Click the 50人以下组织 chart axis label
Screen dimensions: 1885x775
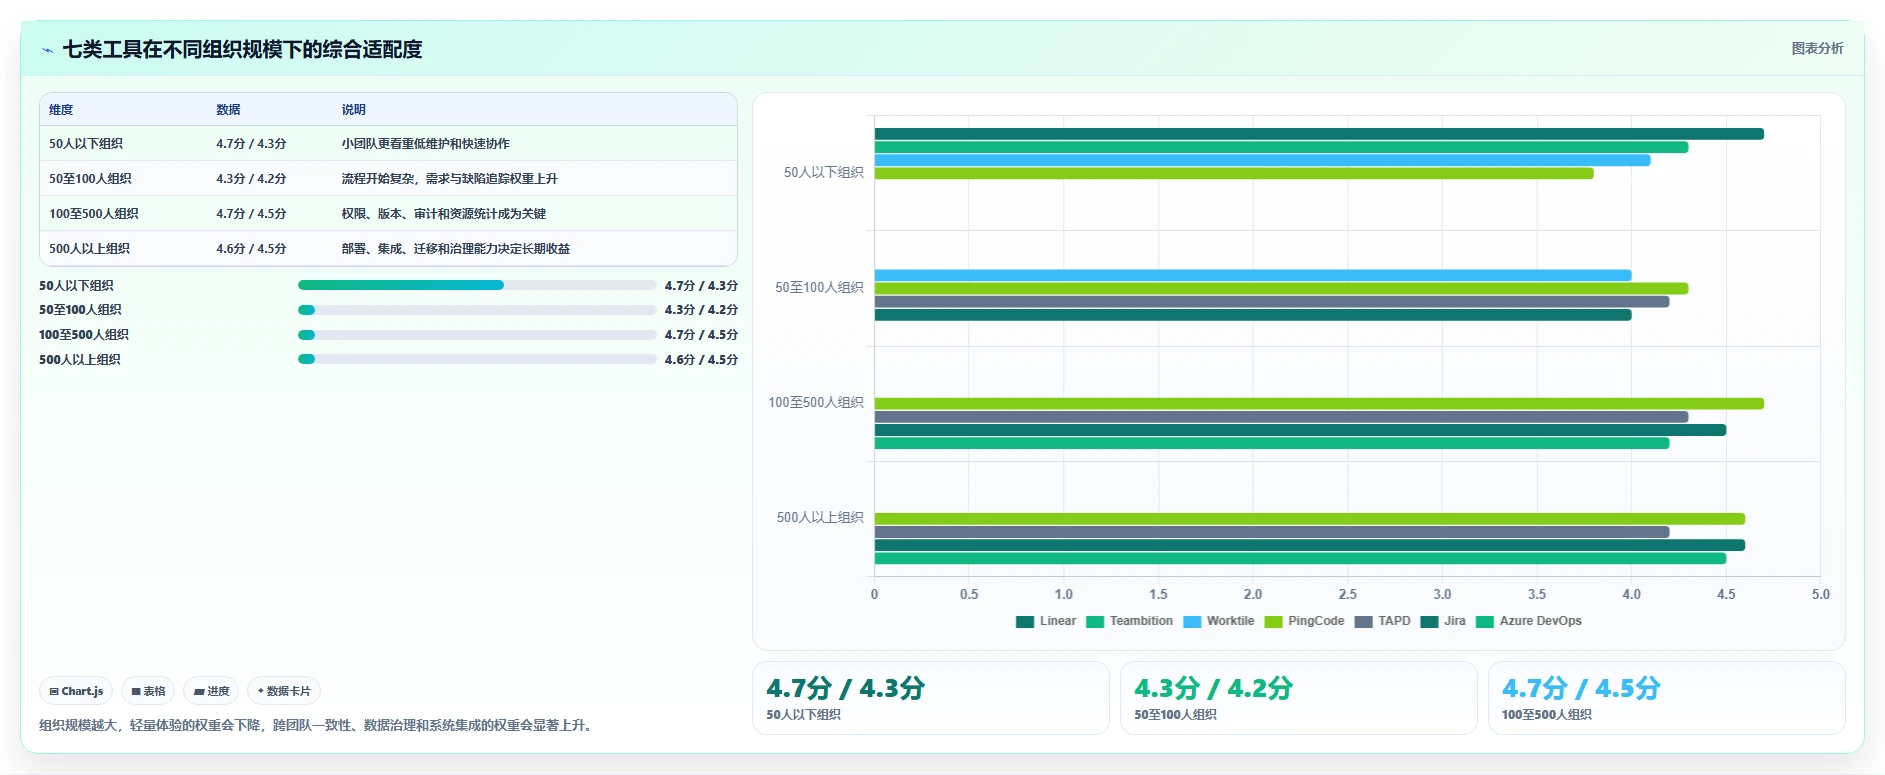pyautogui.click(x=823, y=173)
